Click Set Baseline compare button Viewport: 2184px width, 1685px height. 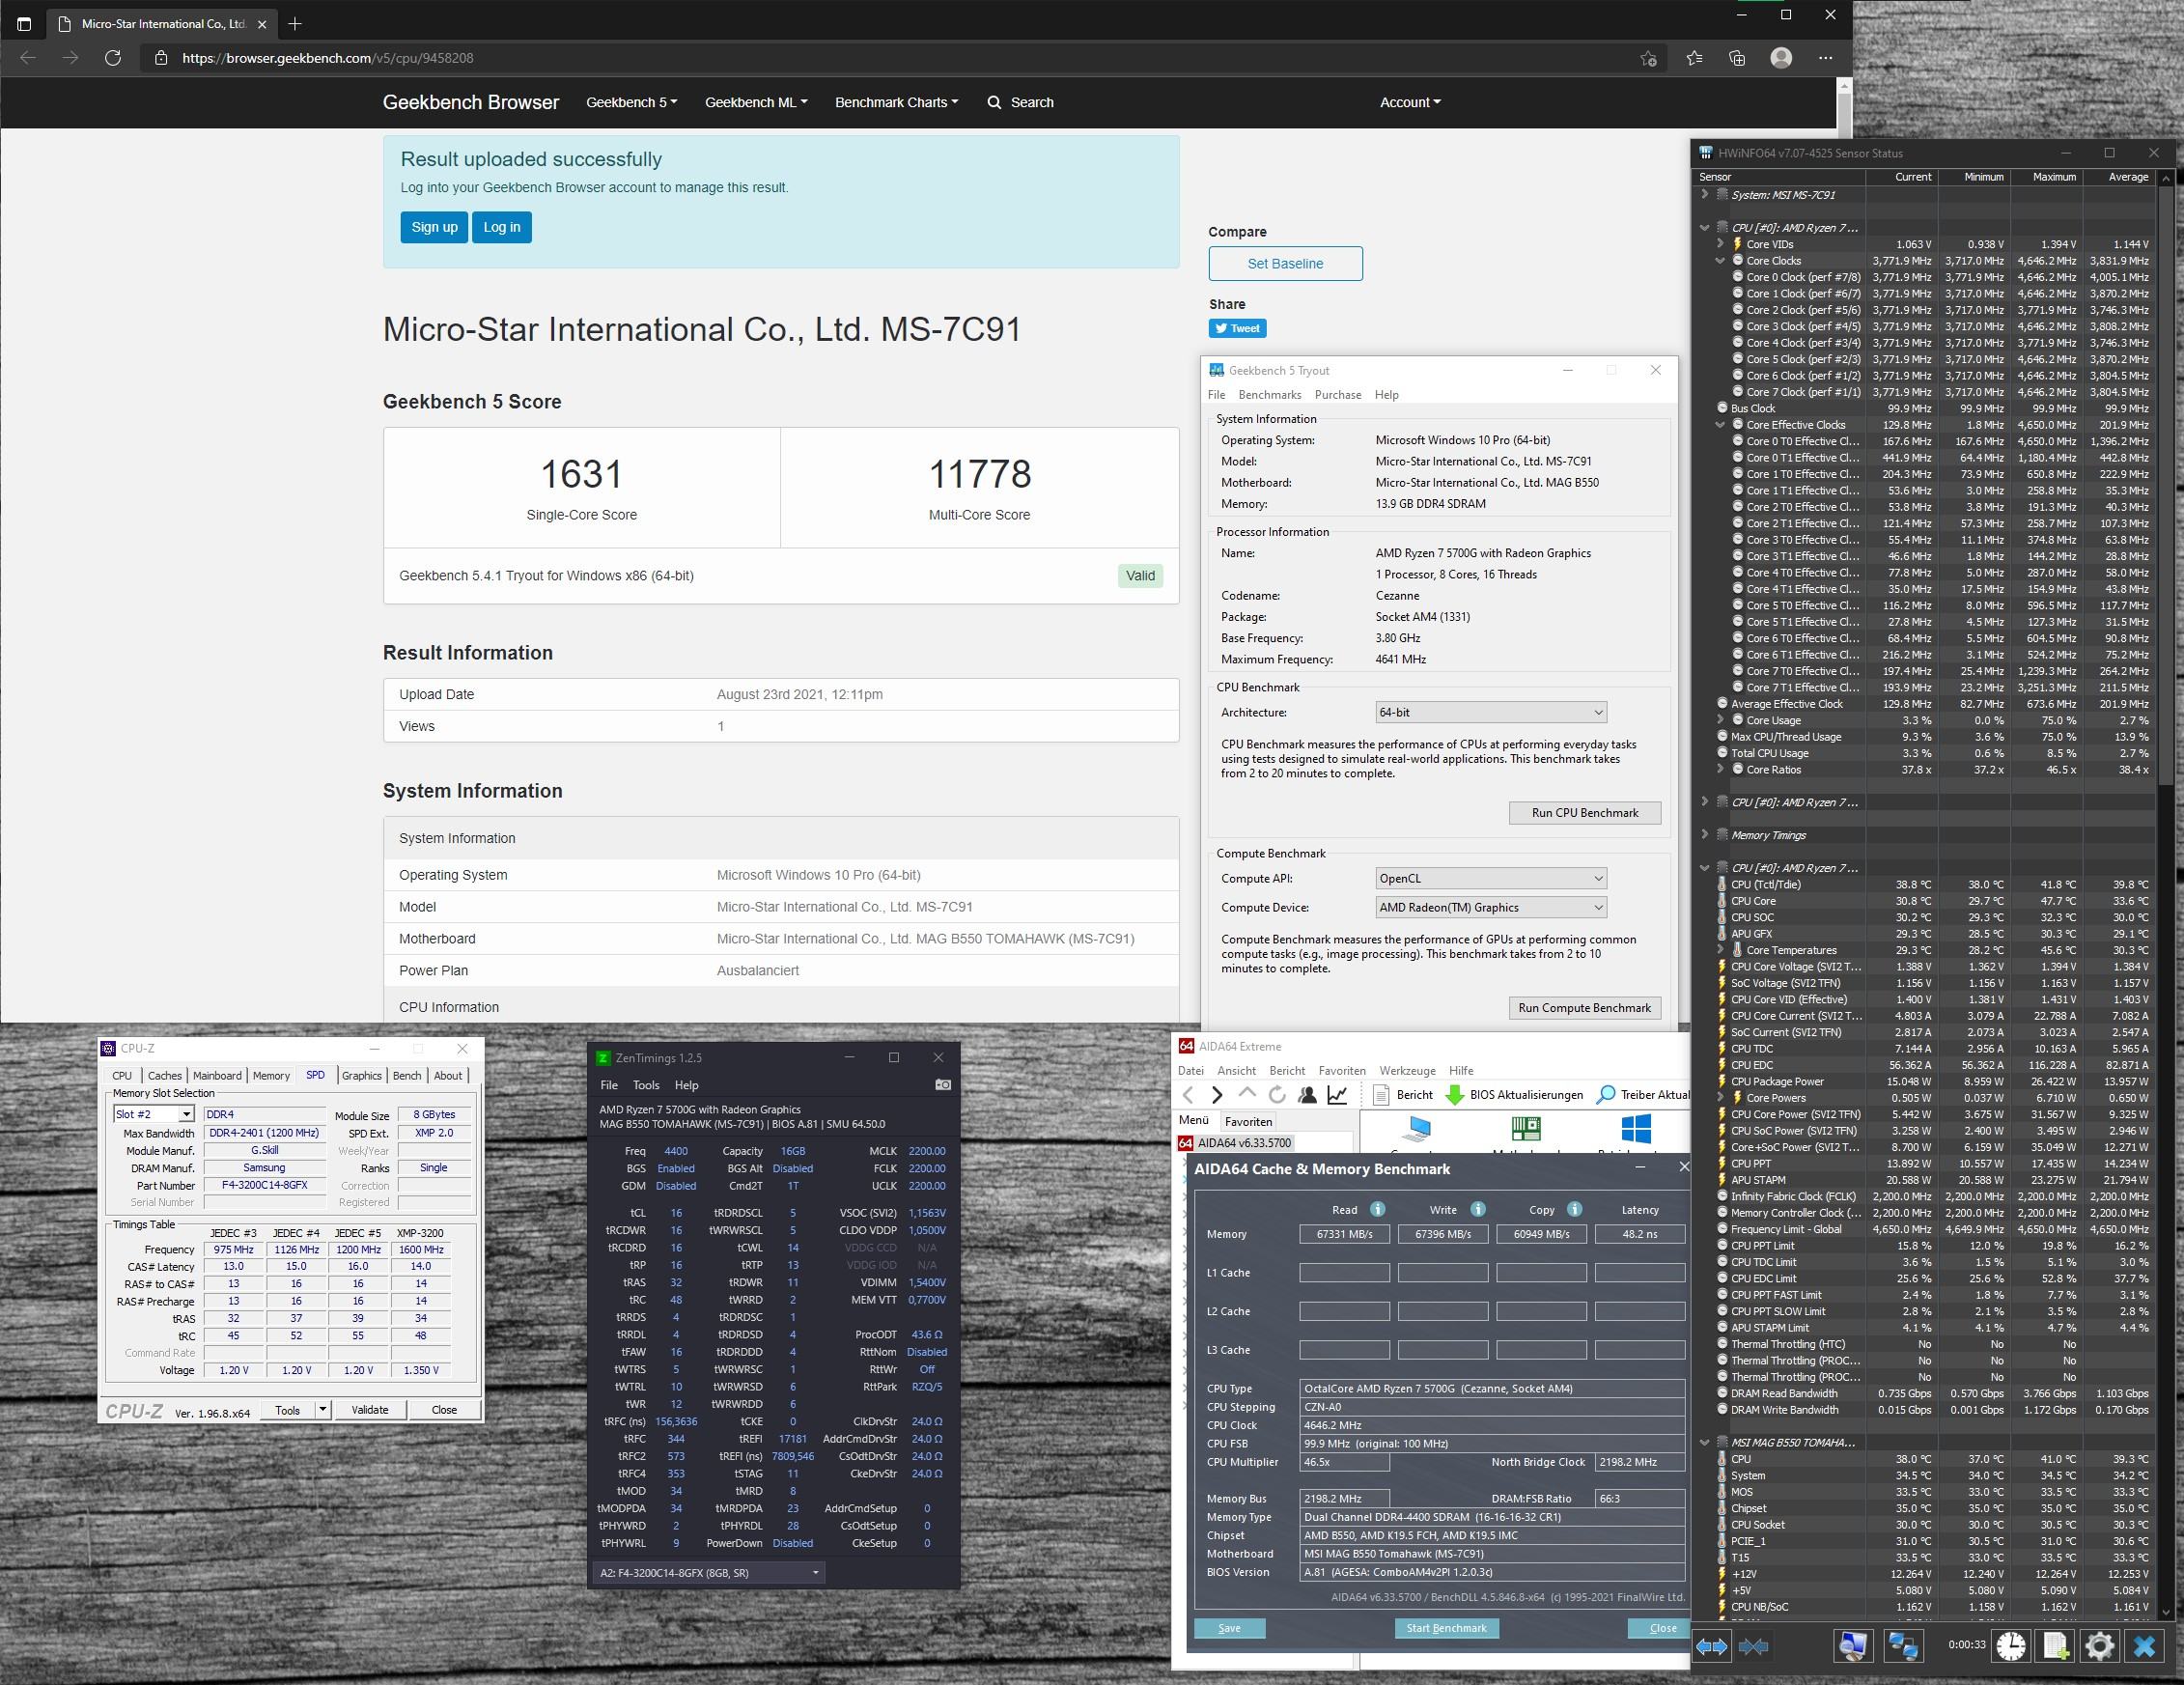pyautogui.click(x=1285, y=264)
